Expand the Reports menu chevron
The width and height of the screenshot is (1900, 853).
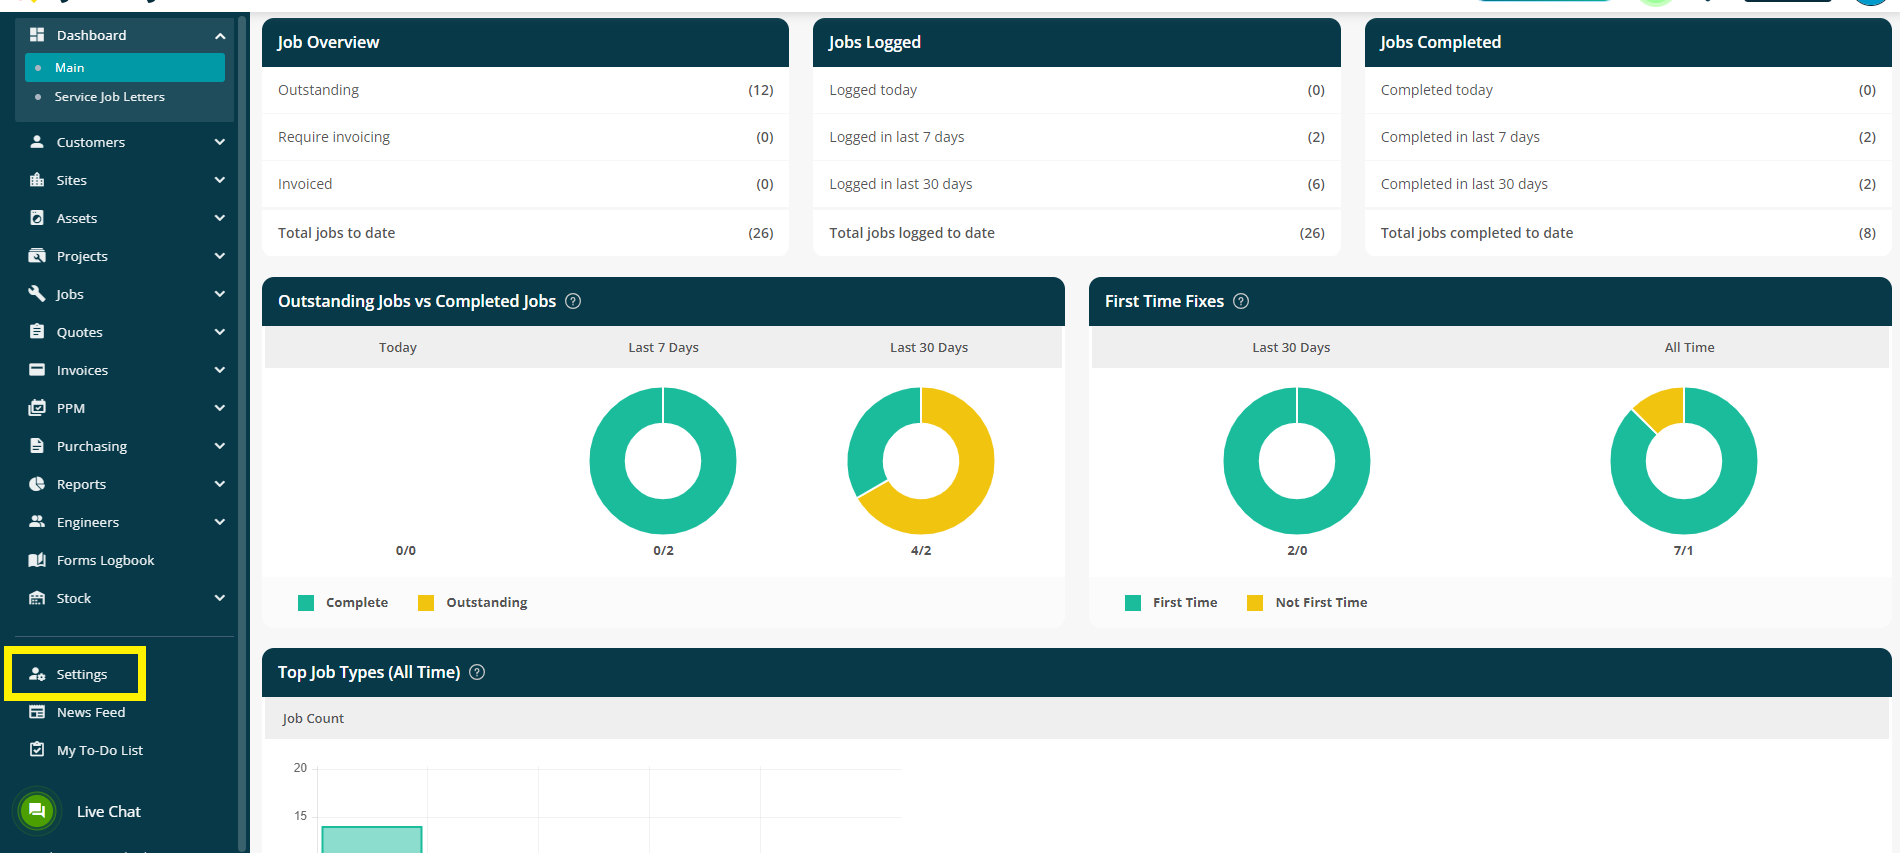click(x=220, y=484)
